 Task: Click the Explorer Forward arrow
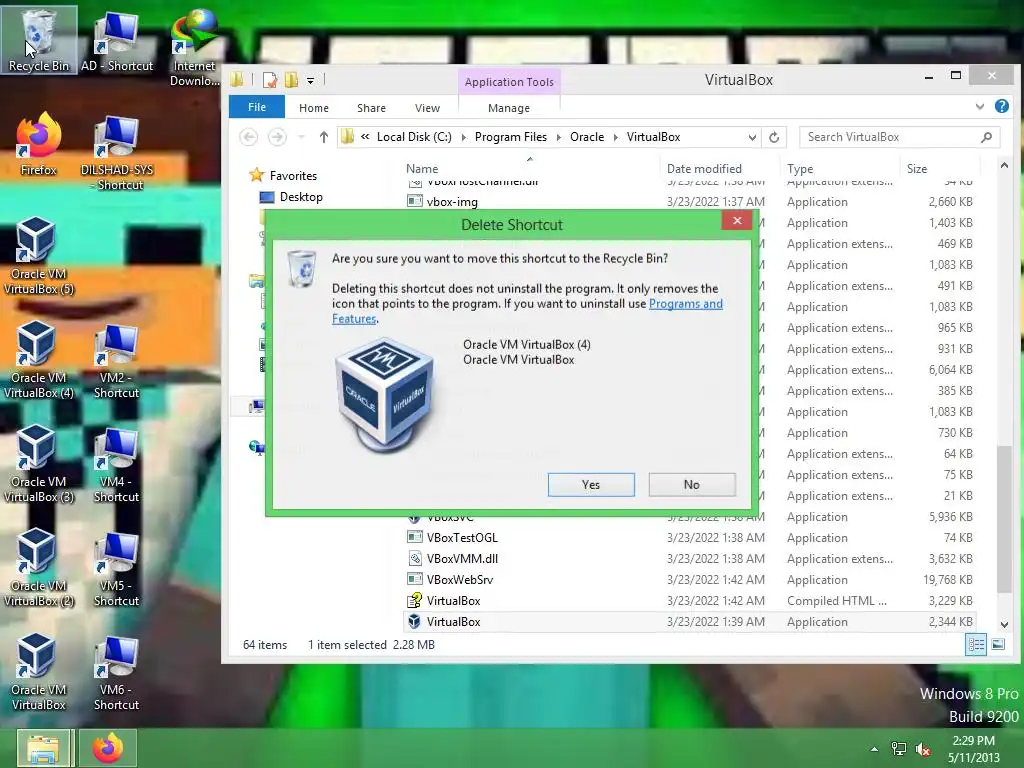[x=277, y=137]
